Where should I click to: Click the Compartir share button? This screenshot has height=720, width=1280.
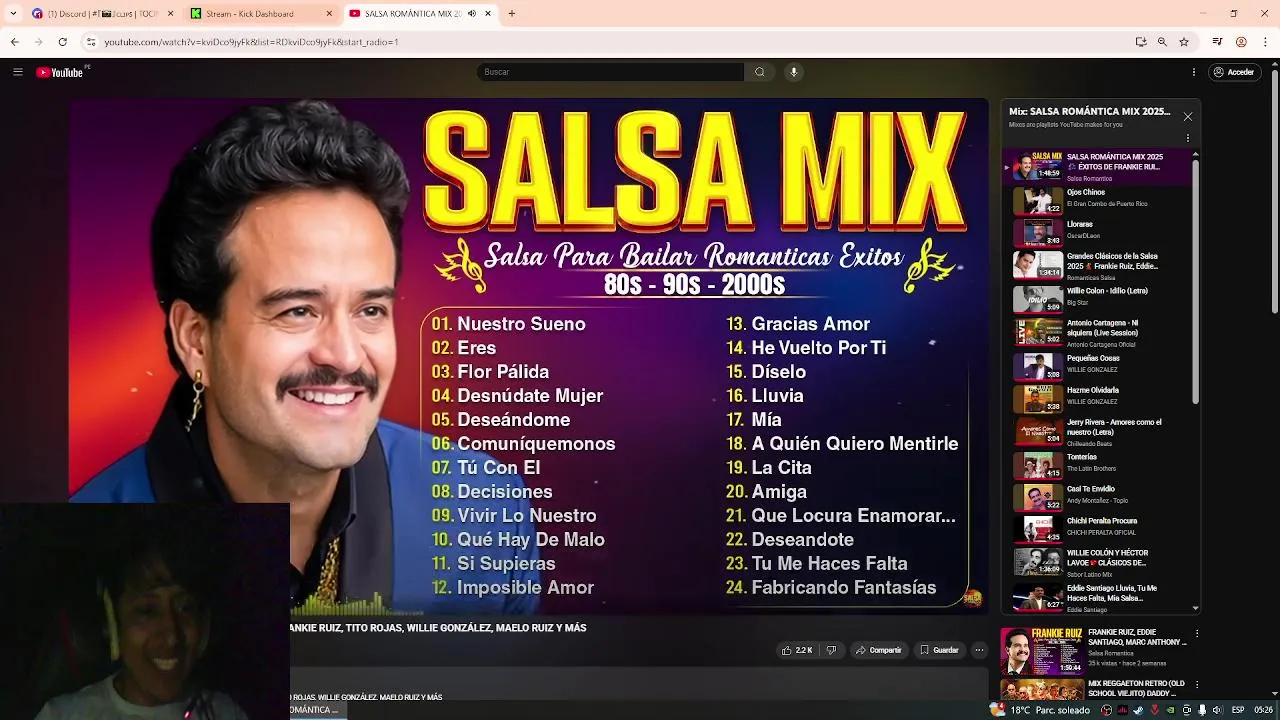coord(879,650)
